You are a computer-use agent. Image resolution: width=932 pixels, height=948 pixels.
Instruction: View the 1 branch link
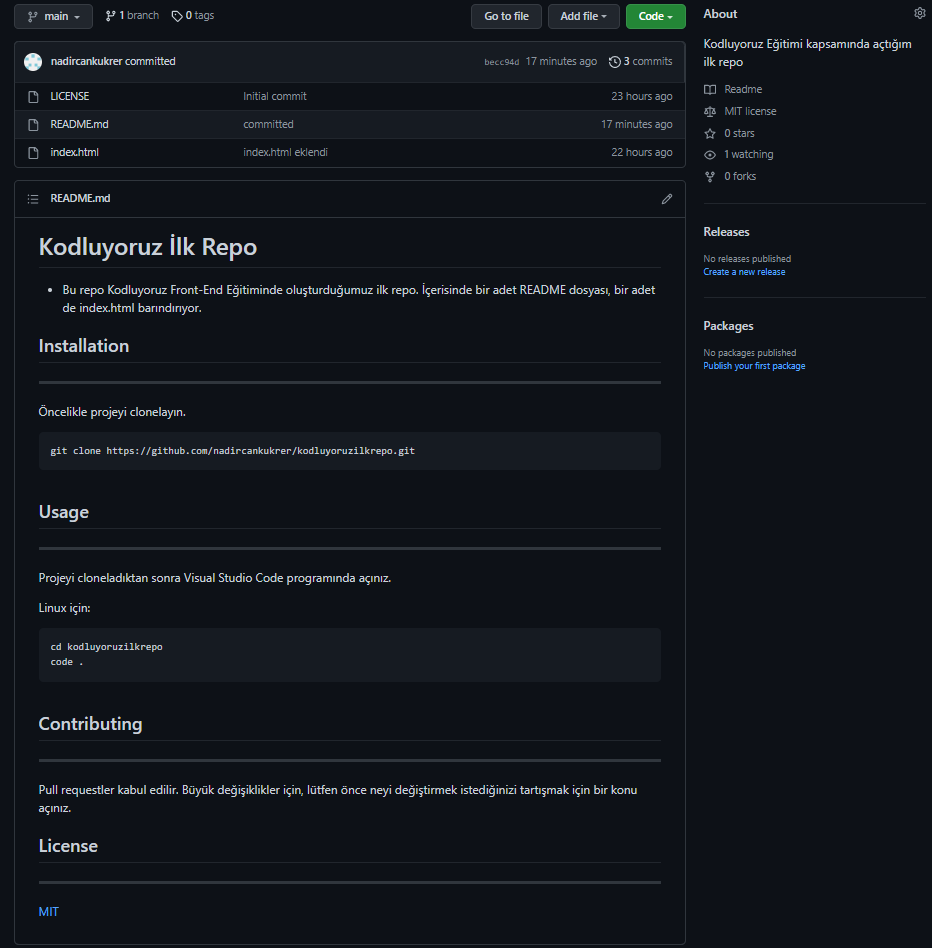point(132,16)
